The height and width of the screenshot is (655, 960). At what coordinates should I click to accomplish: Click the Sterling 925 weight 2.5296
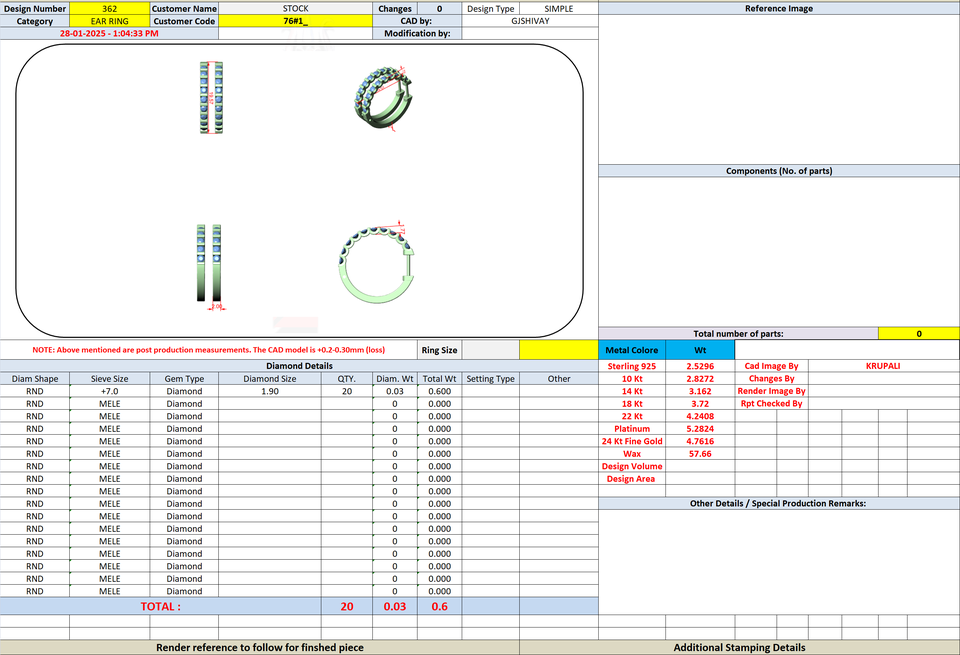(x=700, y=366)
